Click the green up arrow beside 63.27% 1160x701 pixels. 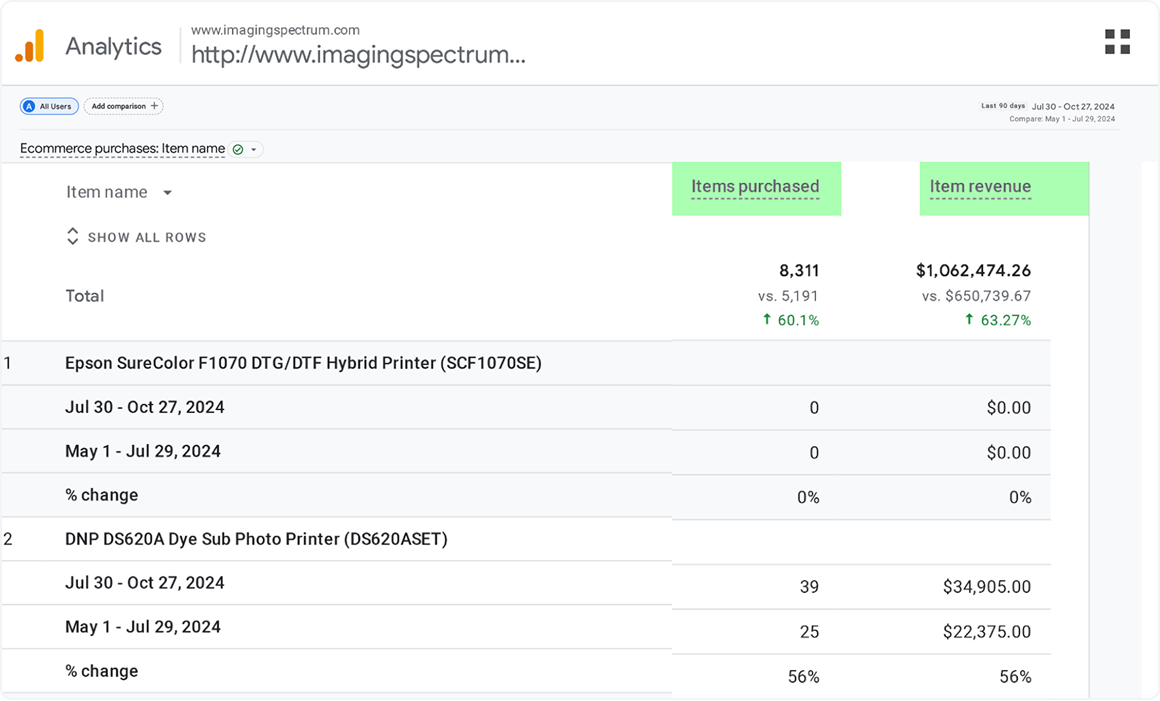[968, 320]
